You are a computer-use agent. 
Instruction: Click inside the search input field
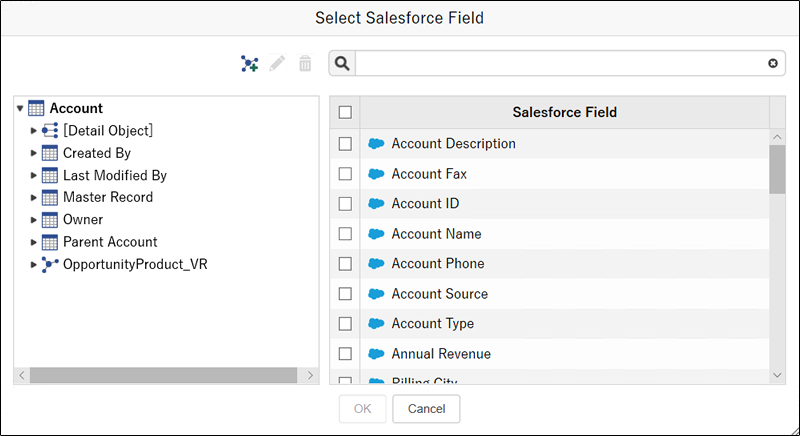pyautogui.click(x=561, y=63)
